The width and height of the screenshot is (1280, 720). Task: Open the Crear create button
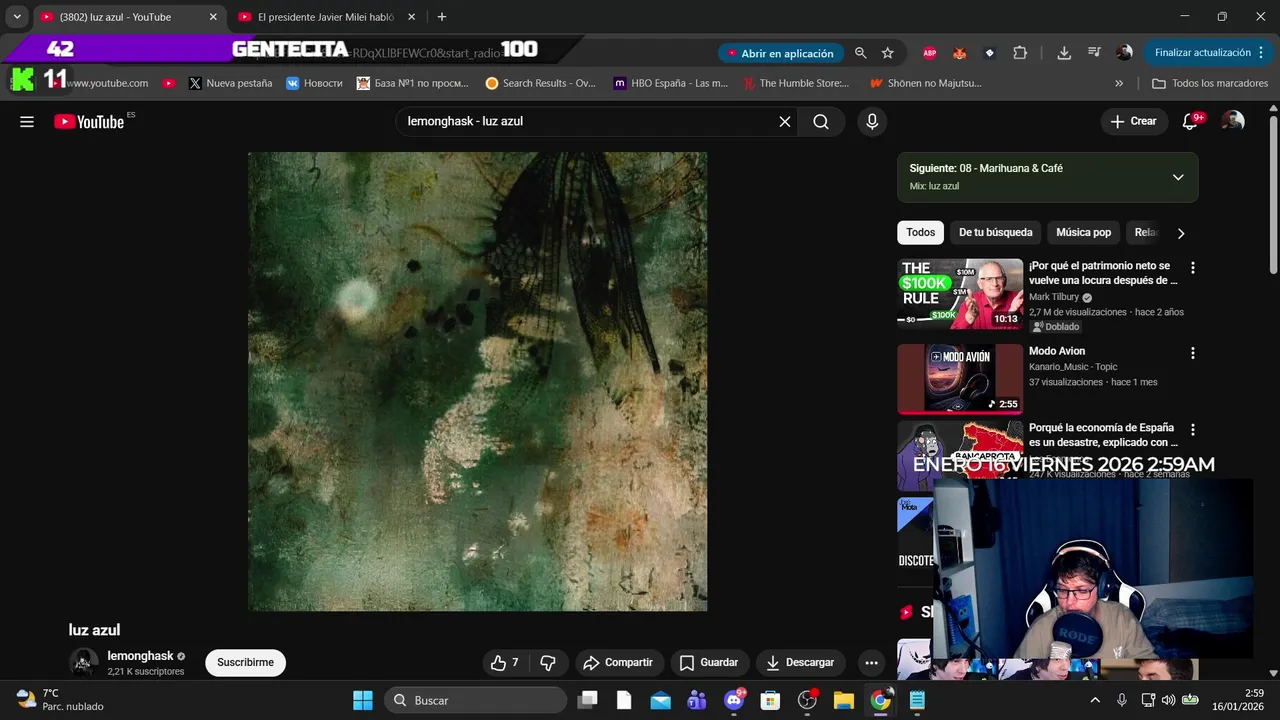(1134, 121)
